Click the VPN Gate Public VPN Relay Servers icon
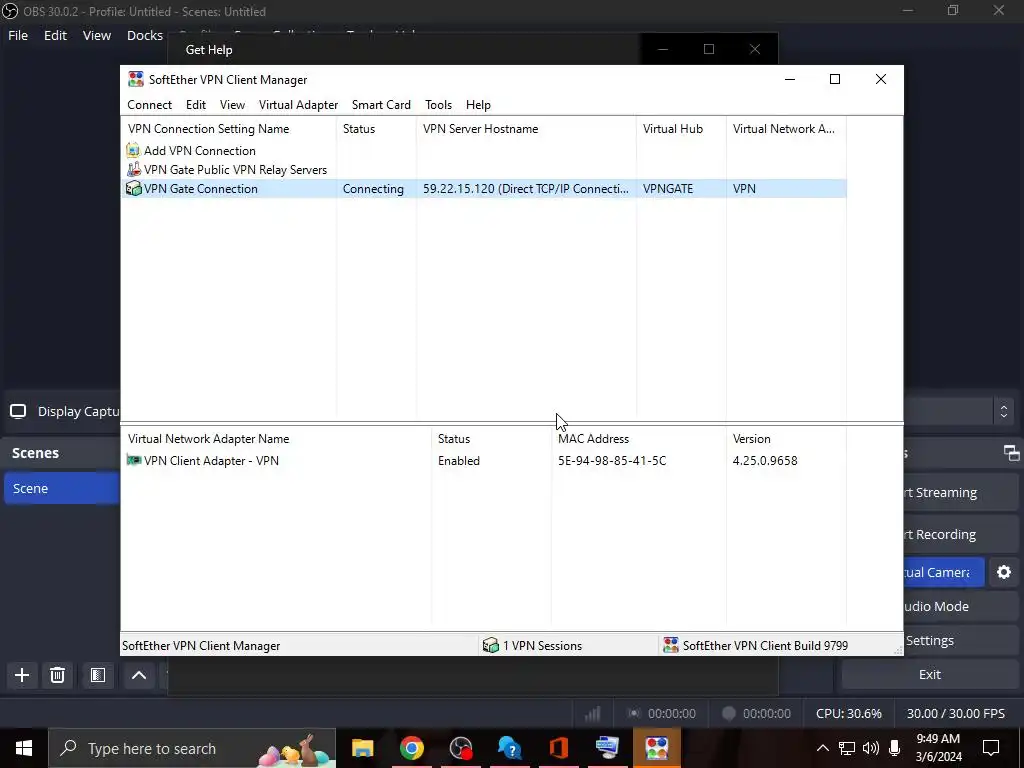The image size is (1024, 768). [133, 169]
